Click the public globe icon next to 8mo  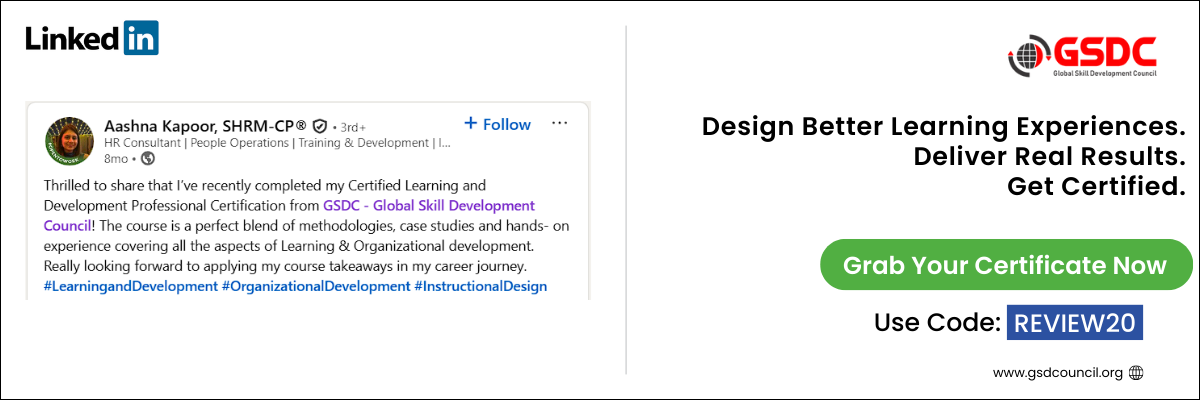click(148, 158)
